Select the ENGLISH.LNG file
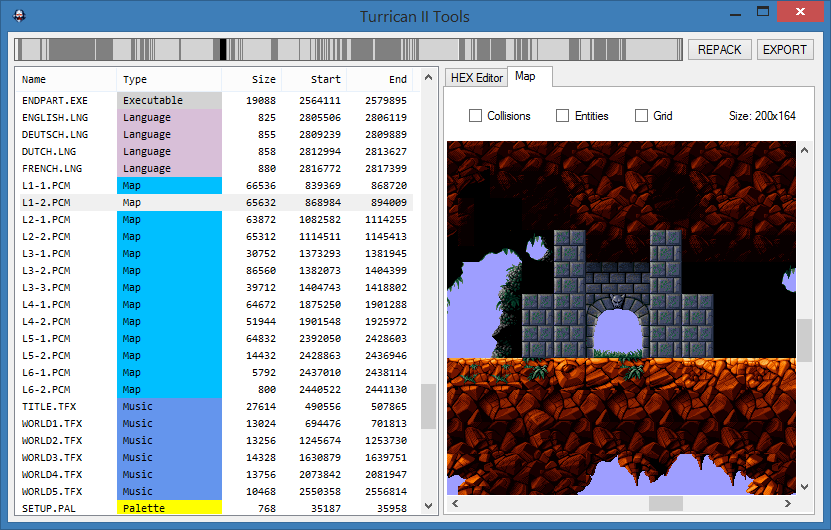 pos(214,117)
